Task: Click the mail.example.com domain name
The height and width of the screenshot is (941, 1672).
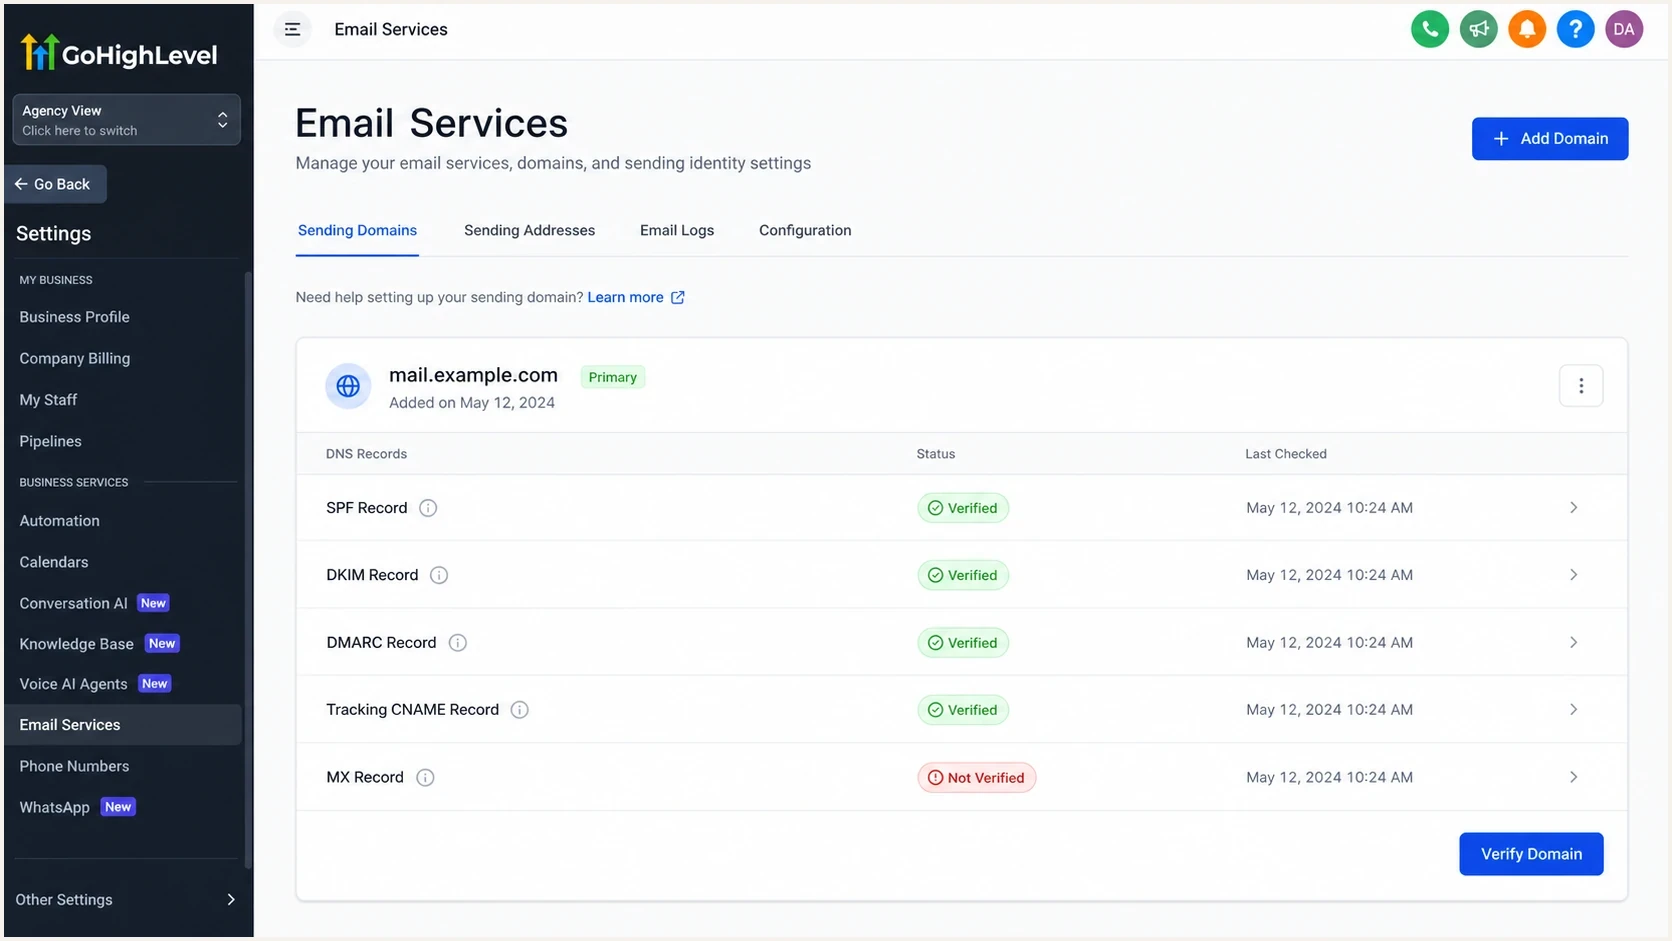Action: (x=473, y=375)
